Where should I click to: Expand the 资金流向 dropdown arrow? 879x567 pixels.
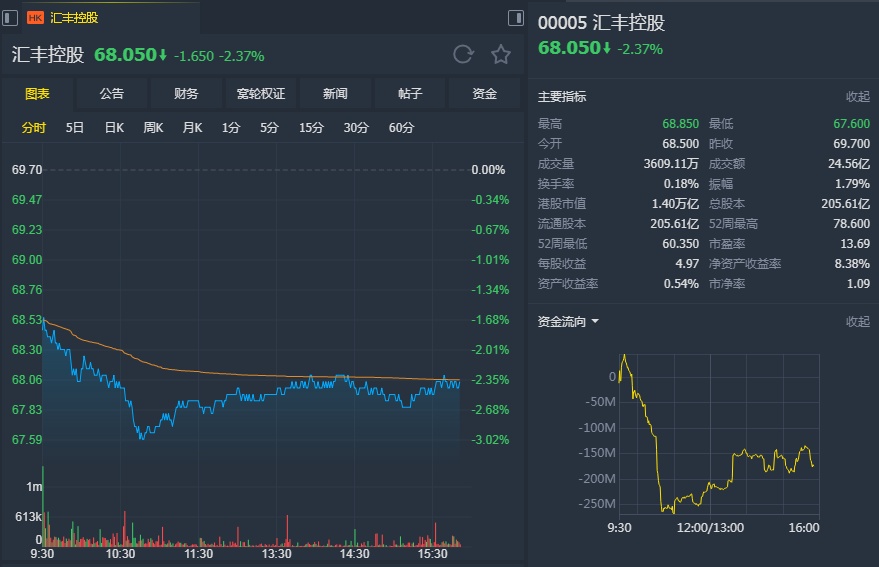[x=595, y=322]
